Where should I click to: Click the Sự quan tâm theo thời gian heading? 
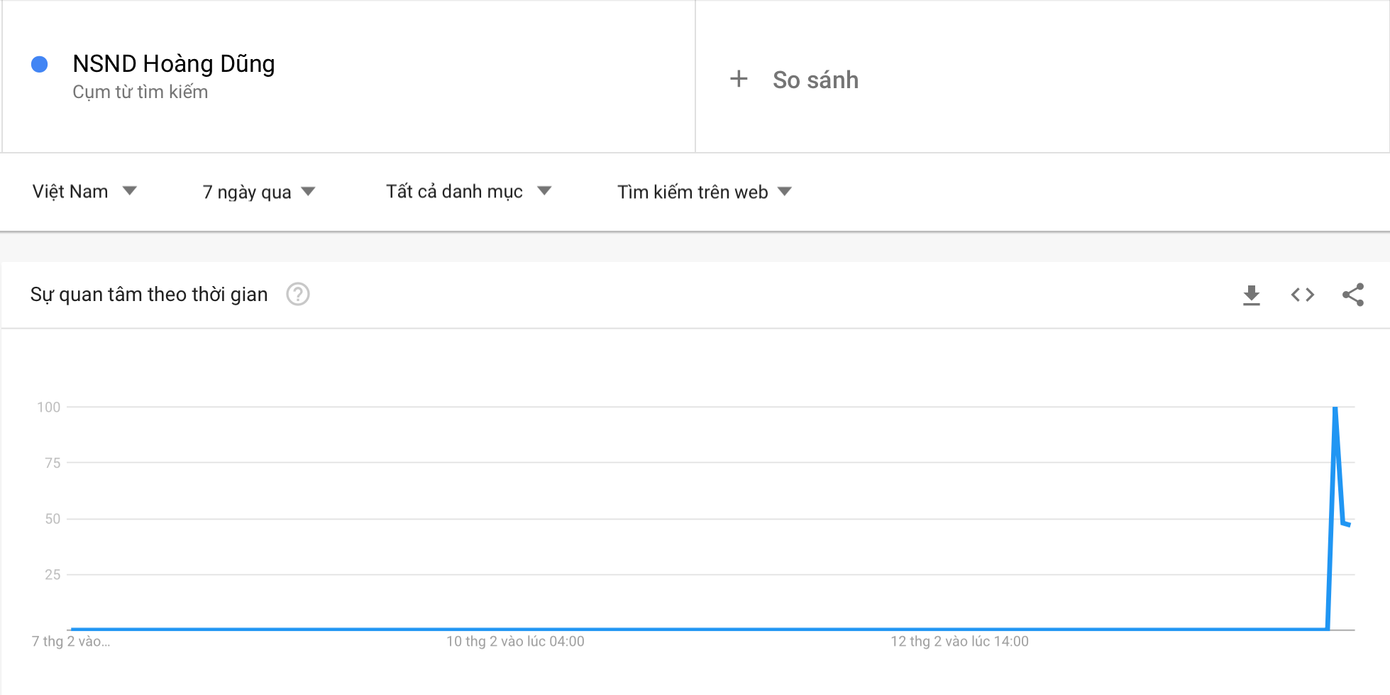point(149,294)
